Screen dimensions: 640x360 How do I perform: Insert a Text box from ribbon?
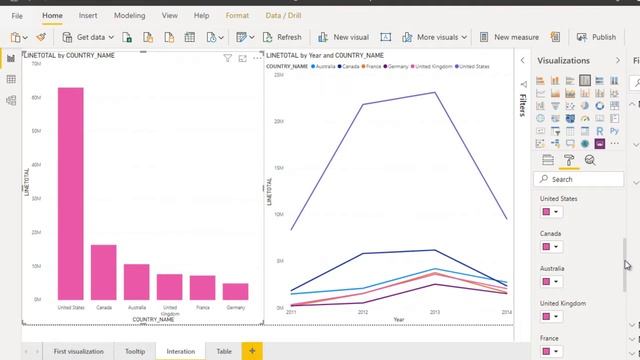tap(385, 37)
